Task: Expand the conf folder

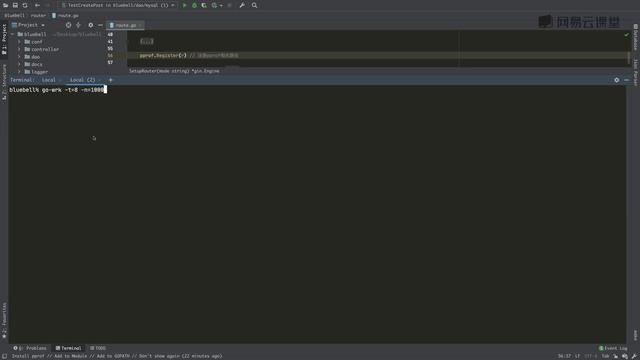Action: tap(19, 42)
